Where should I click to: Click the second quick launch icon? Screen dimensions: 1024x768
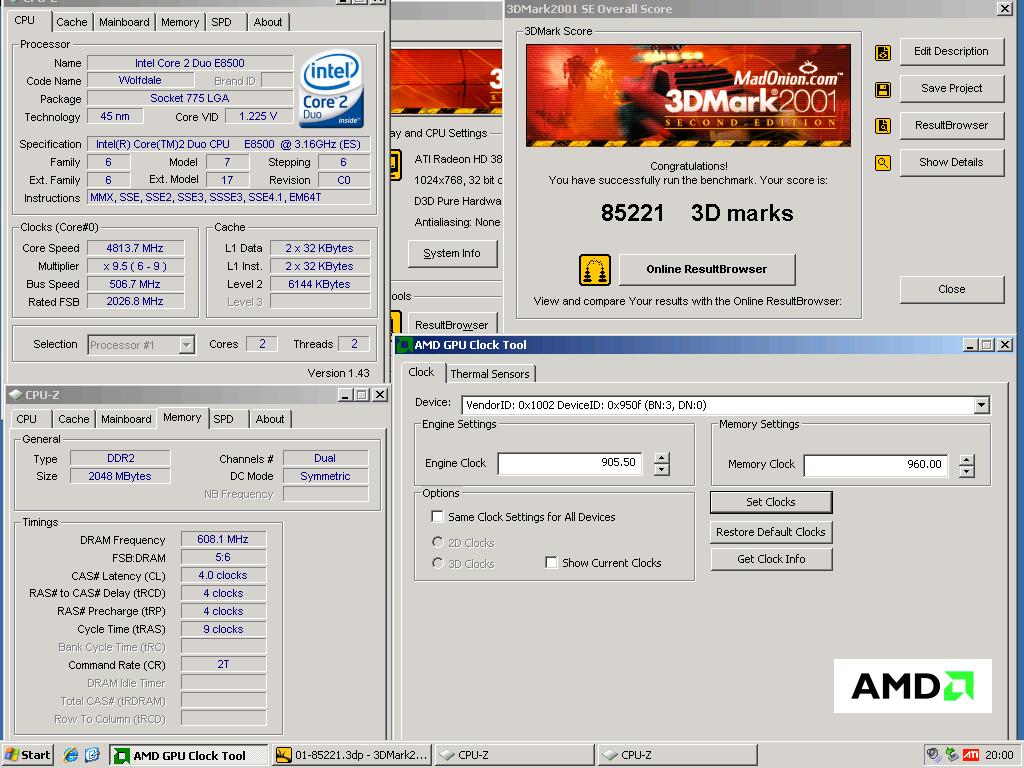point(92,755)
